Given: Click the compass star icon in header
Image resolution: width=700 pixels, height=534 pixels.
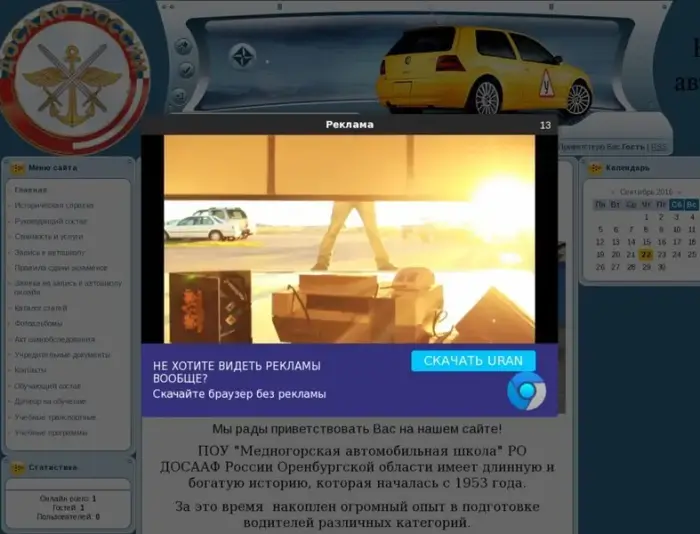Looking at the screenshot, I should click(x=242, y=57).
